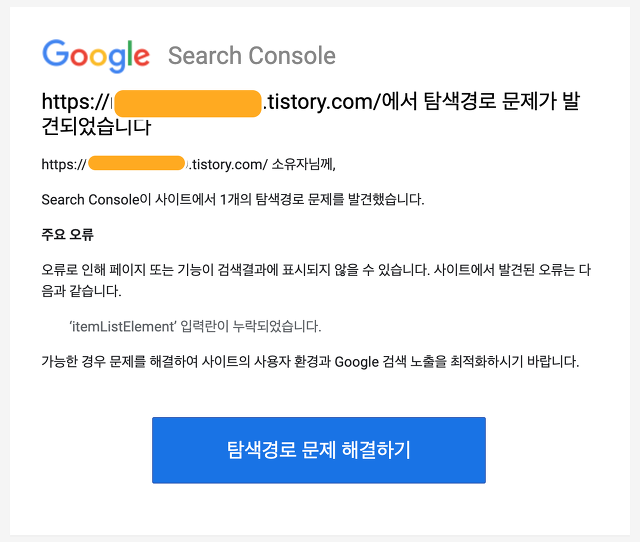Click the white space below the blue button
This screenshot has width=640, height=542.
(x=319, y=509)
